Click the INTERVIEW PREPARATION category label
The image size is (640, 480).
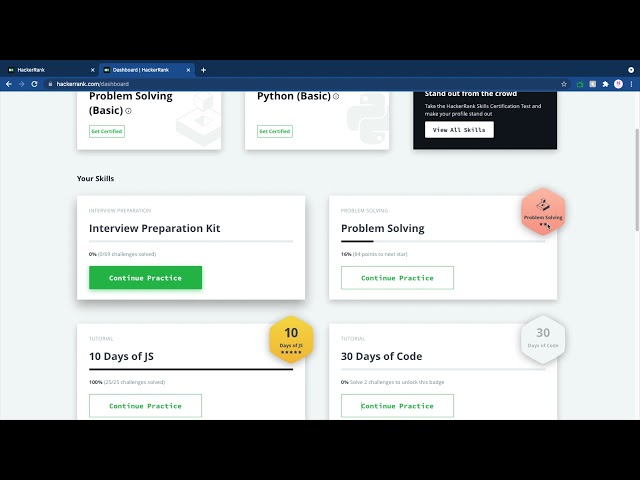tap(120, 211)
